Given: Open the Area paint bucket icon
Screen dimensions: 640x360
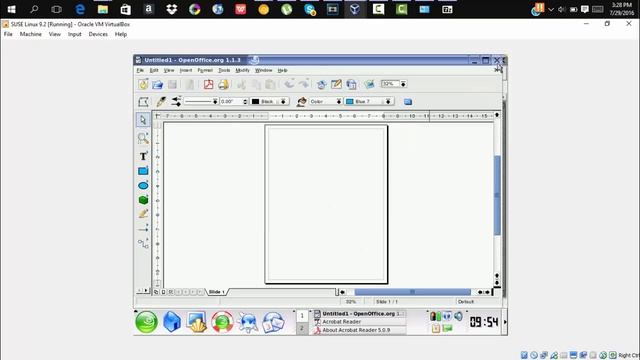Looking at the screenshot, I should pyautogui.click(x=302, y=101).
